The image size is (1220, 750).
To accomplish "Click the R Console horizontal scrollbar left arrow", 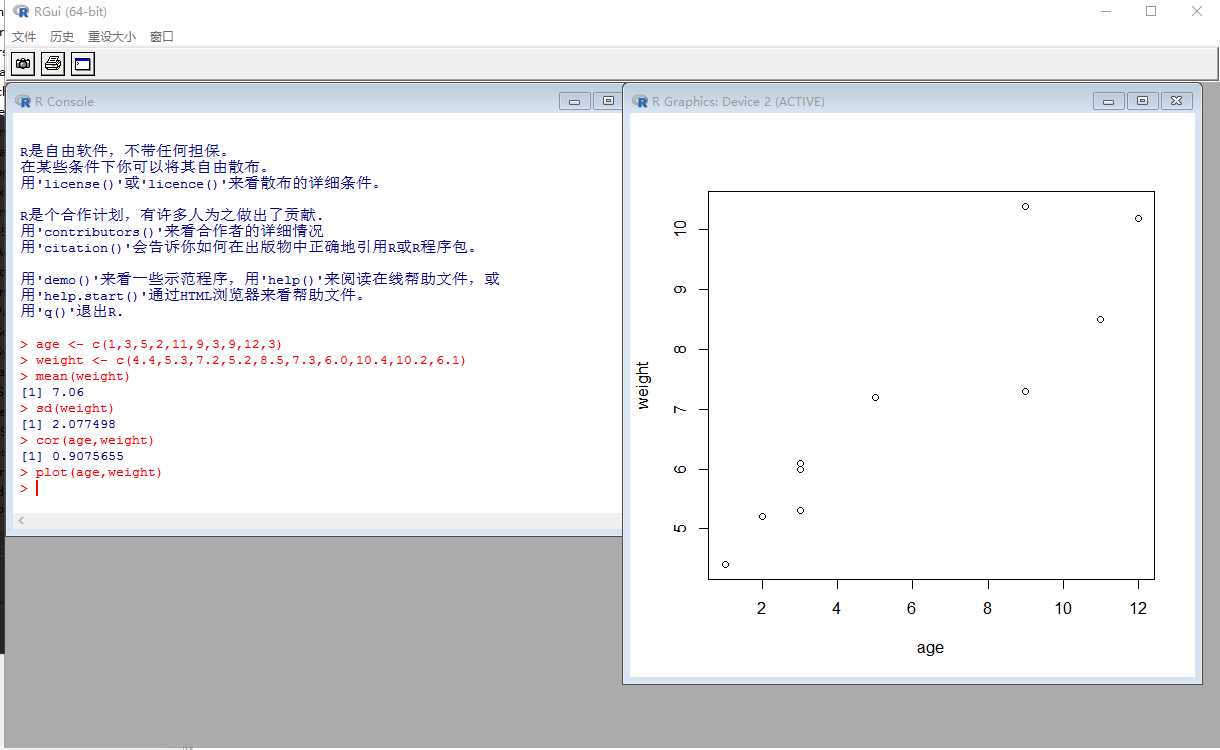I will coord(21,521).
